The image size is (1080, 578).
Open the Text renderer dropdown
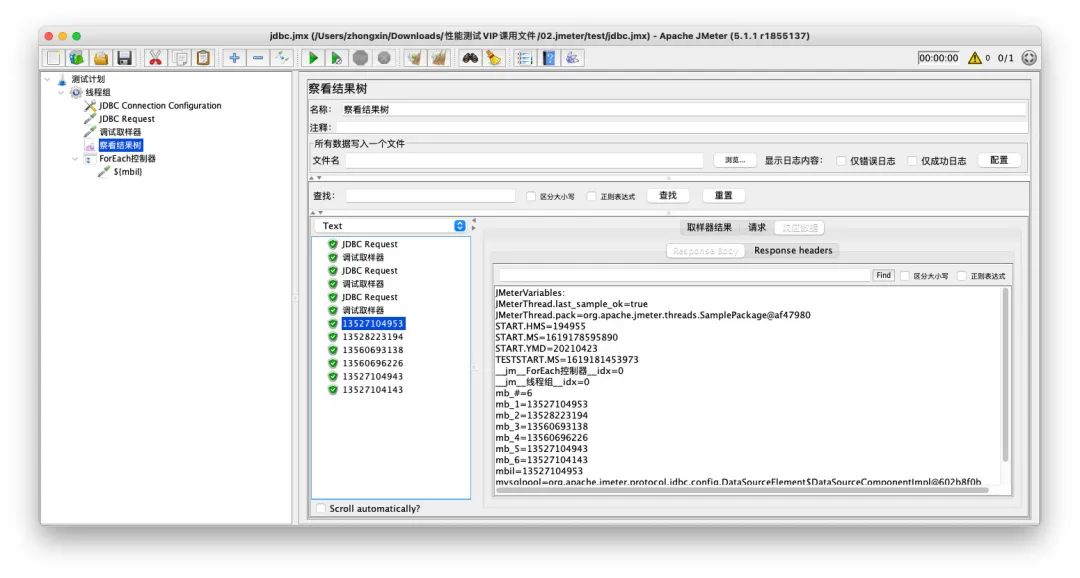(x=391, y=226)
